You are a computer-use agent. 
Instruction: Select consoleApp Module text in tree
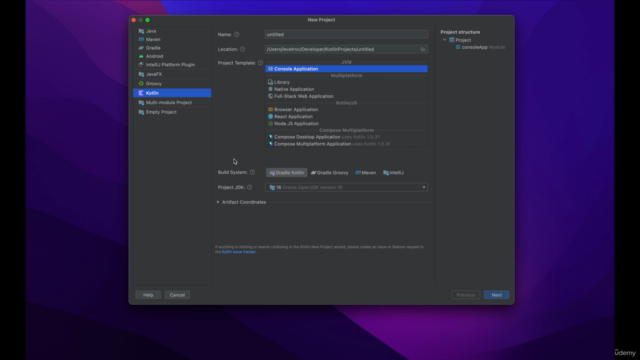pos(483,47)
